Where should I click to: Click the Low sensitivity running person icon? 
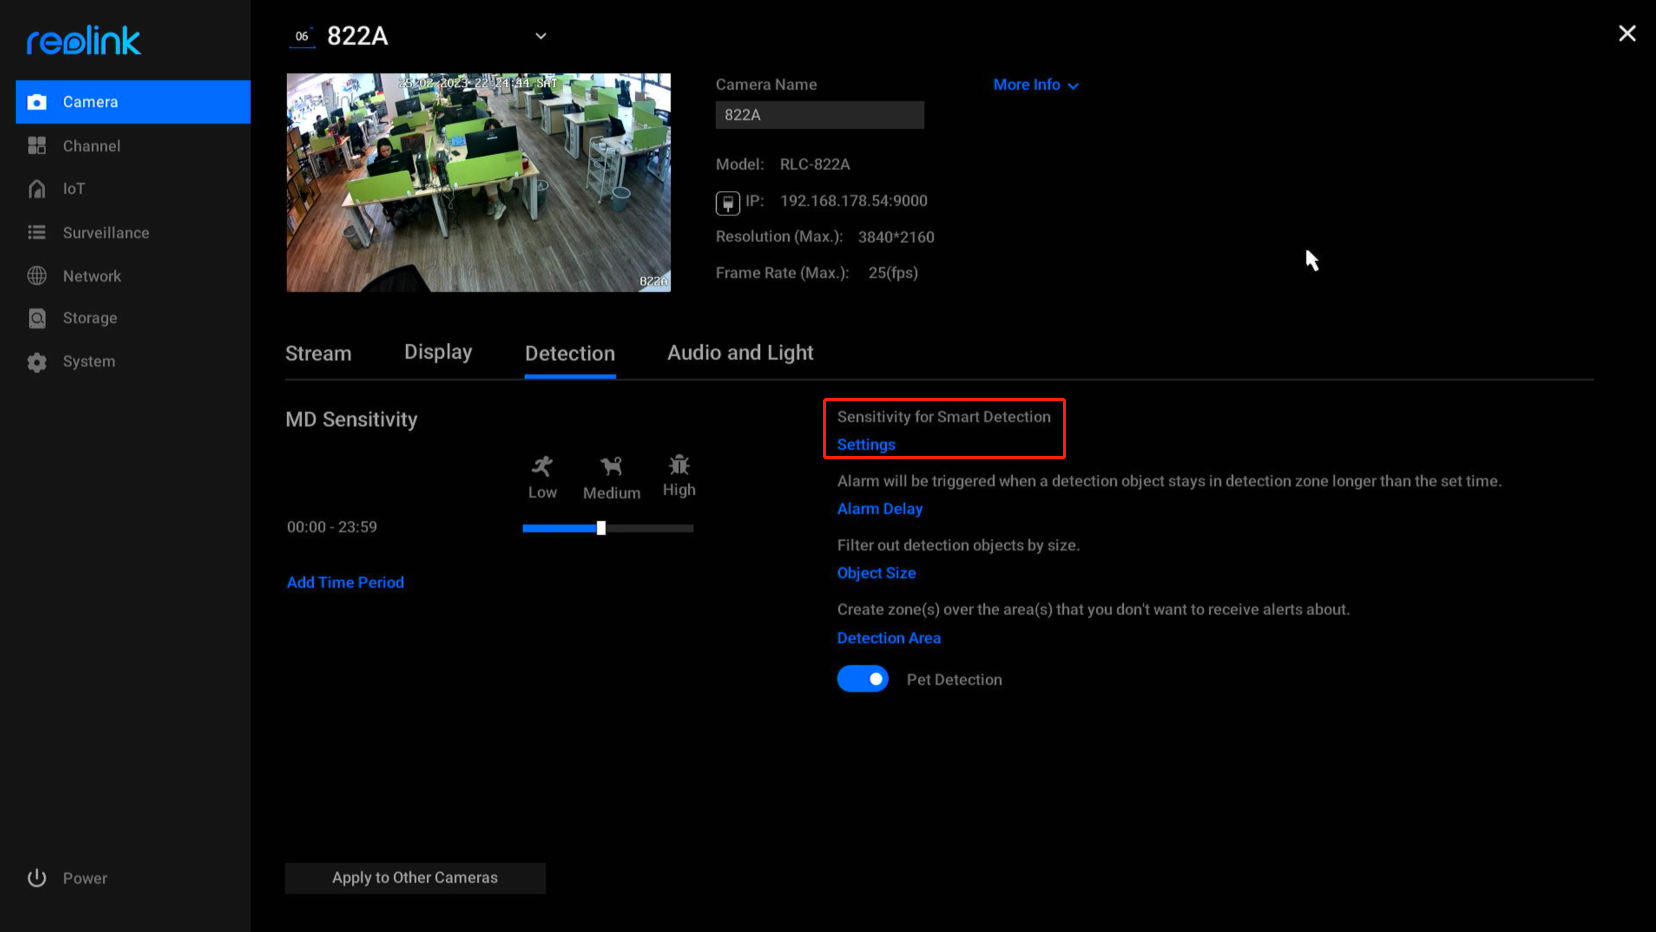[542, 466]
